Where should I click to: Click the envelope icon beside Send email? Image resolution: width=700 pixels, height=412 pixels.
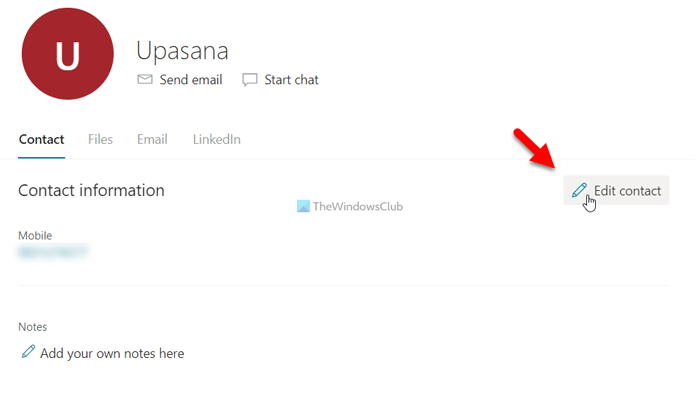[145, 80]
